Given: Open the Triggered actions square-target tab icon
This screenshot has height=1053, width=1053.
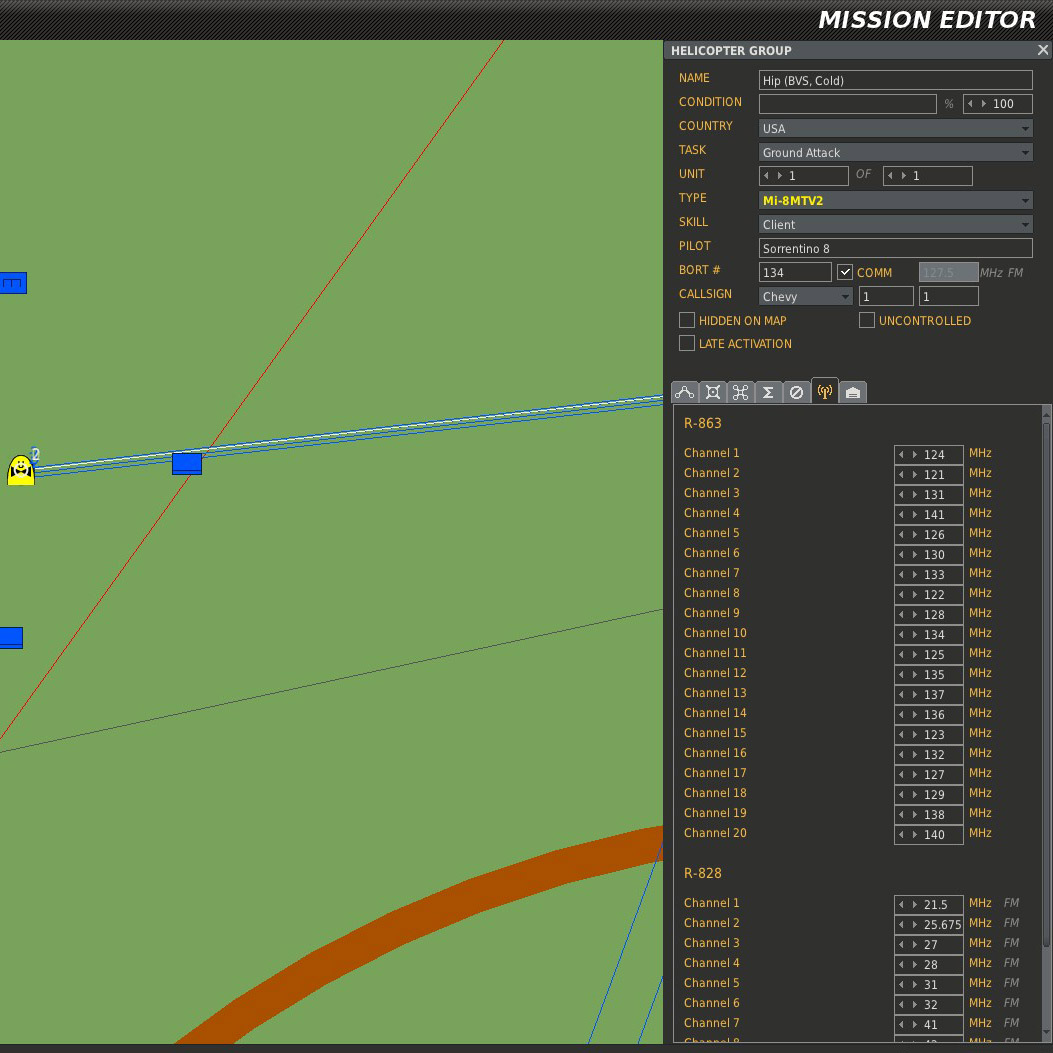Looking at the screenshot, I should [713, 393].
